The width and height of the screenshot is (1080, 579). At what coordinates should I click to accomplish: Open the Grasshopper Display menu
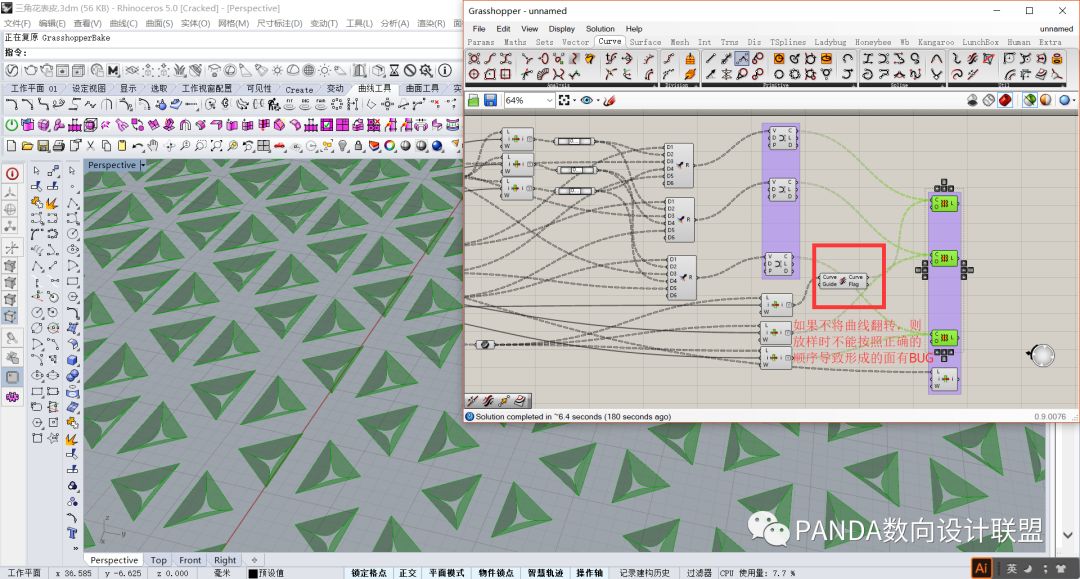561,29
